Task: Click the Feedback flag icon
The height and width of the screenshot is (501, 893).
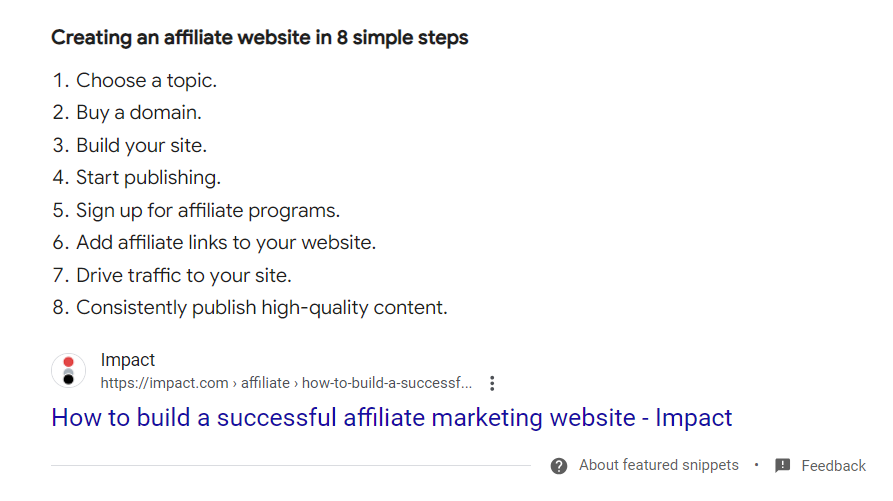Action: pos(783,466)
